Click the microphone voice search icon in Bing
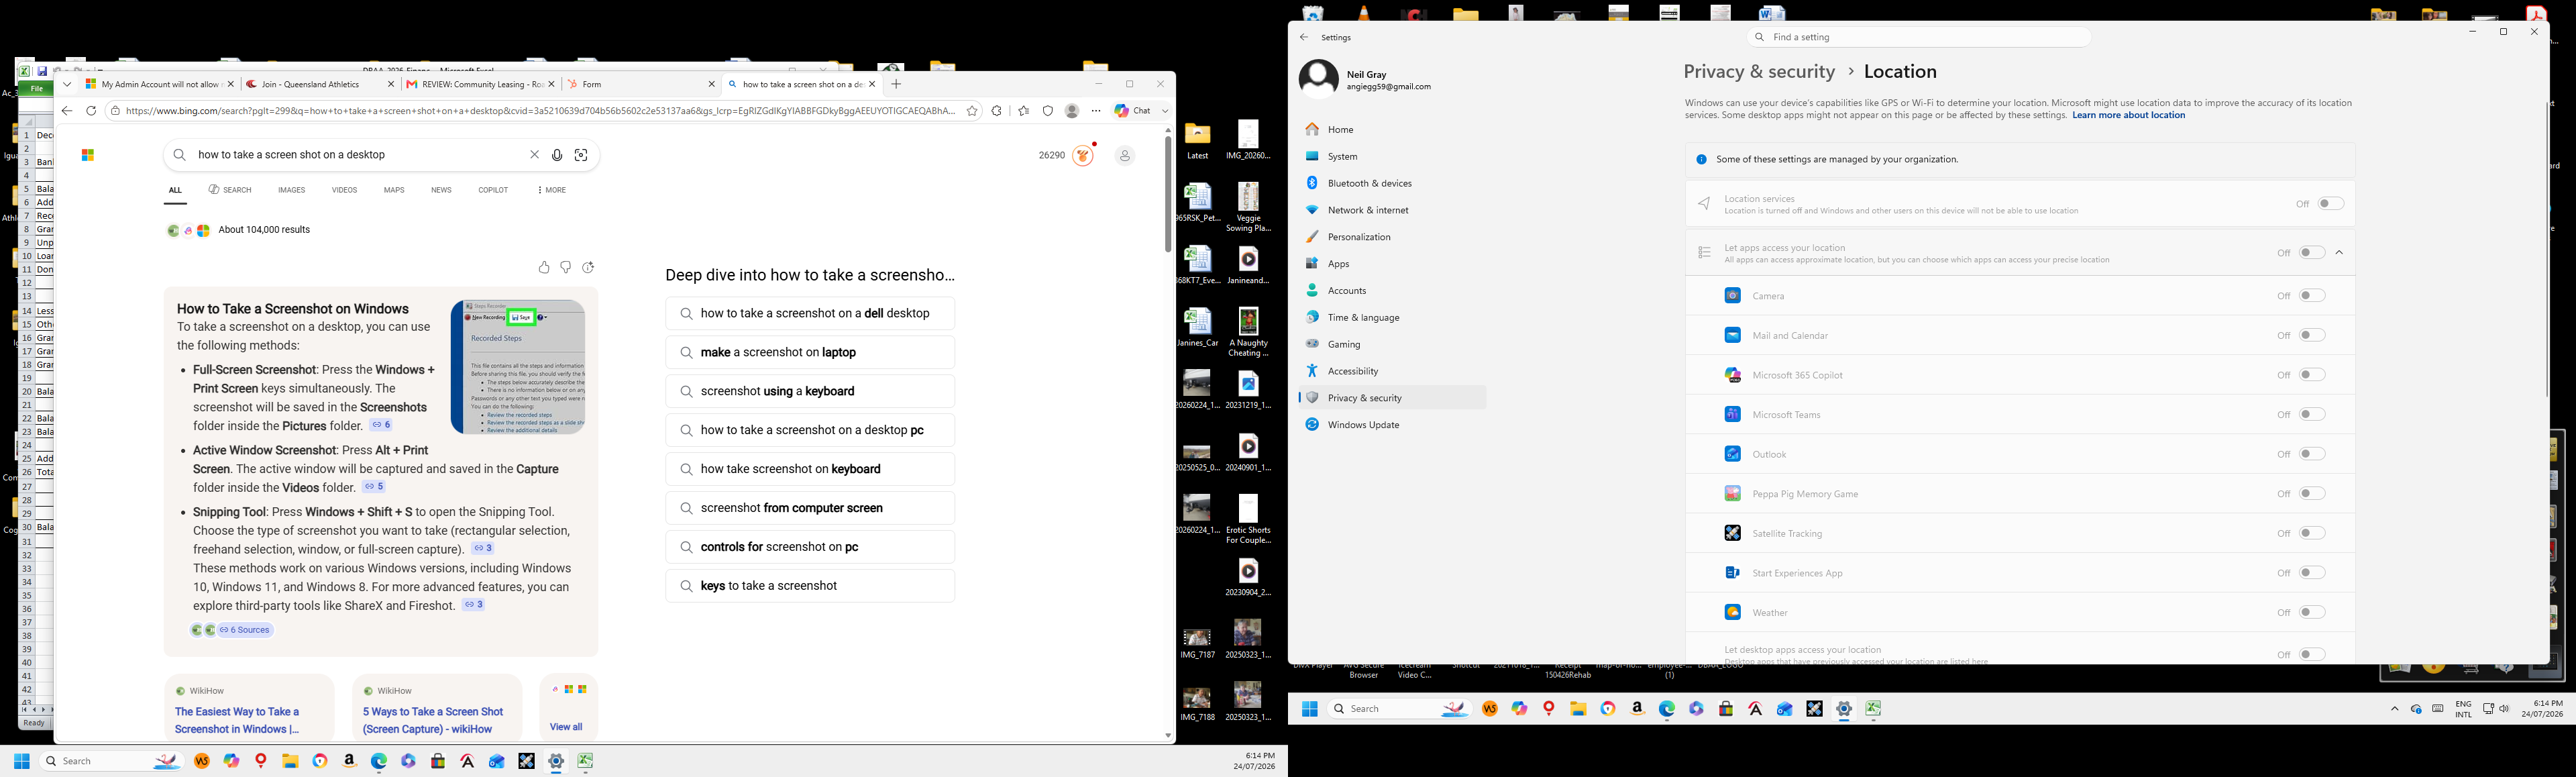This screenshot has height=777, width=2576. tap(557, 155)
